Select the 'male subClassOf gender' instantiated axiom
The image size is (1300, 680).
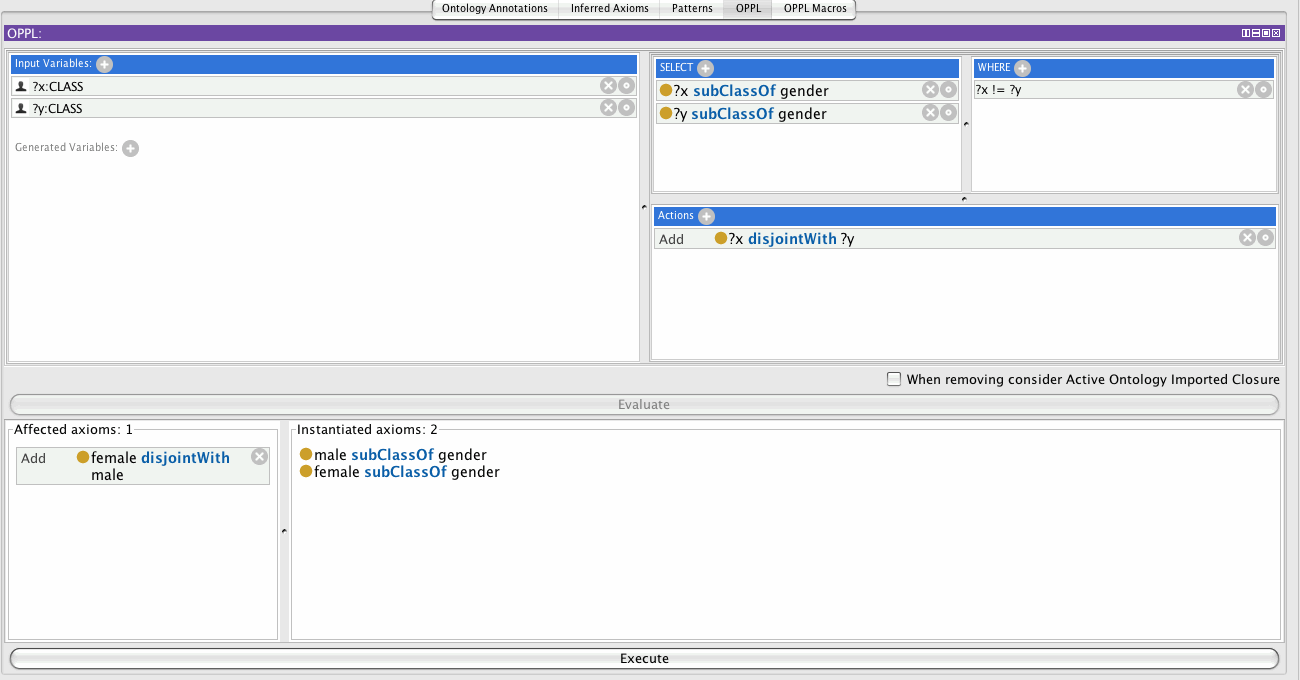400,455
